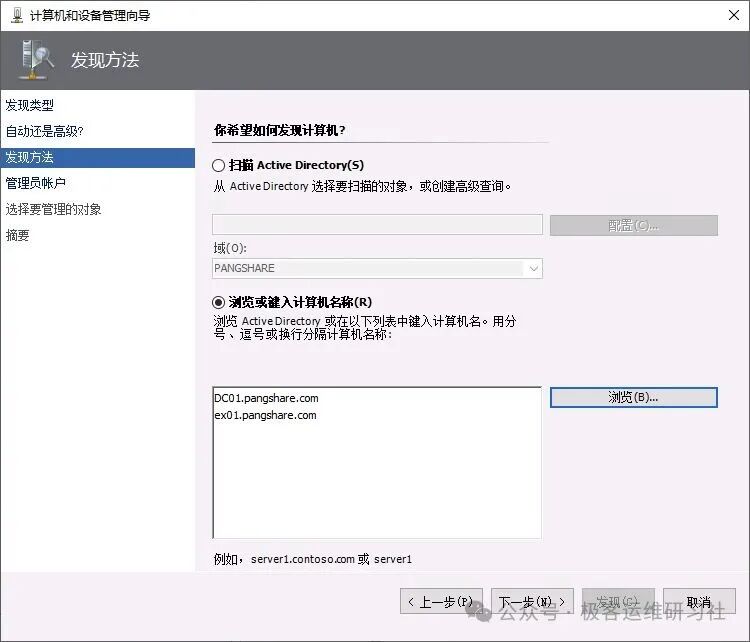Open the 域 PANGSHARE dropdown

[x=377, y=268]
